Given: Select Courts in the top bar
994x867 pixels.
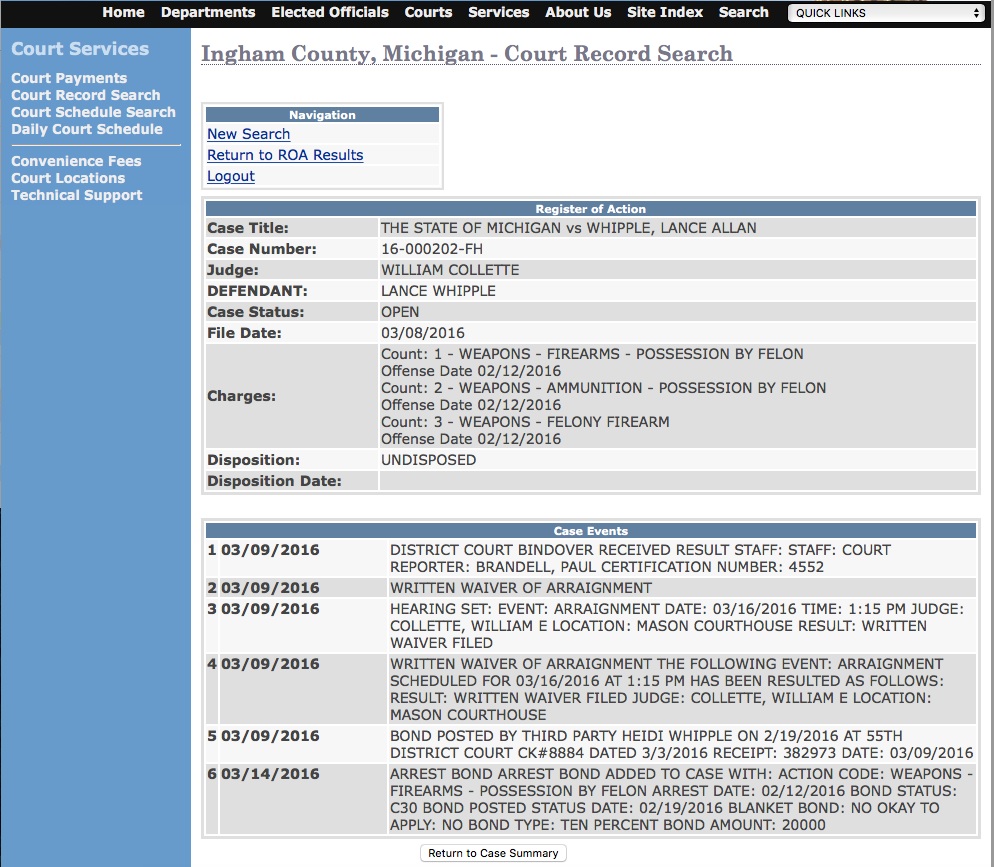Looking at the screenshot, I should [x=428, y=12].
